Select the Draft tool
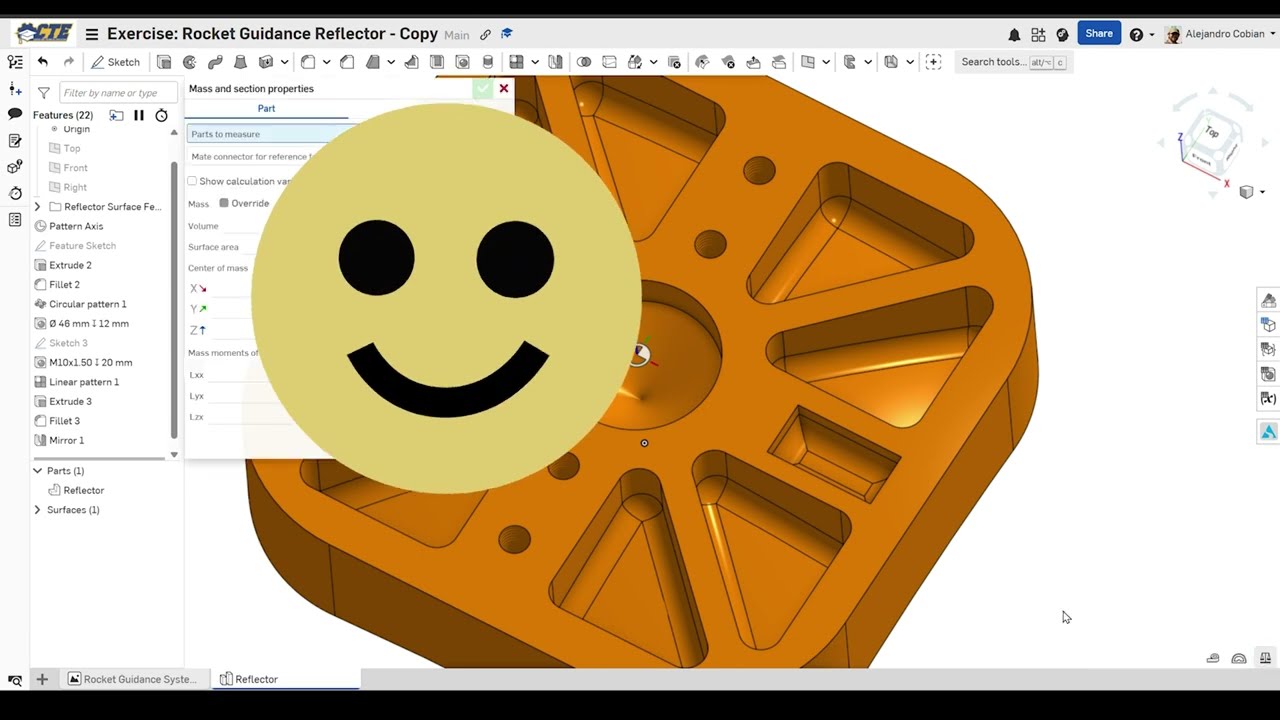 [x=373, y=62]
